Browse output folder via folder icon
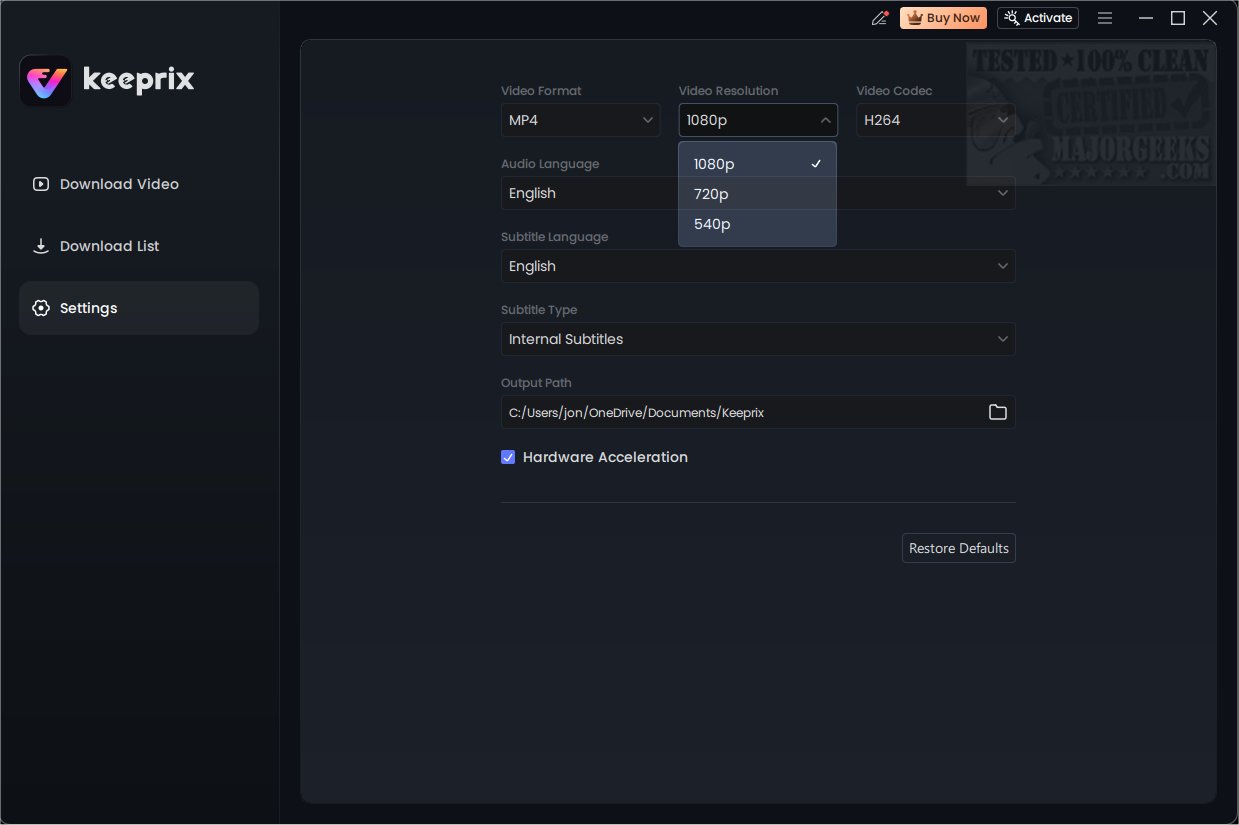The image size is (1239, 825). [997, 412]
